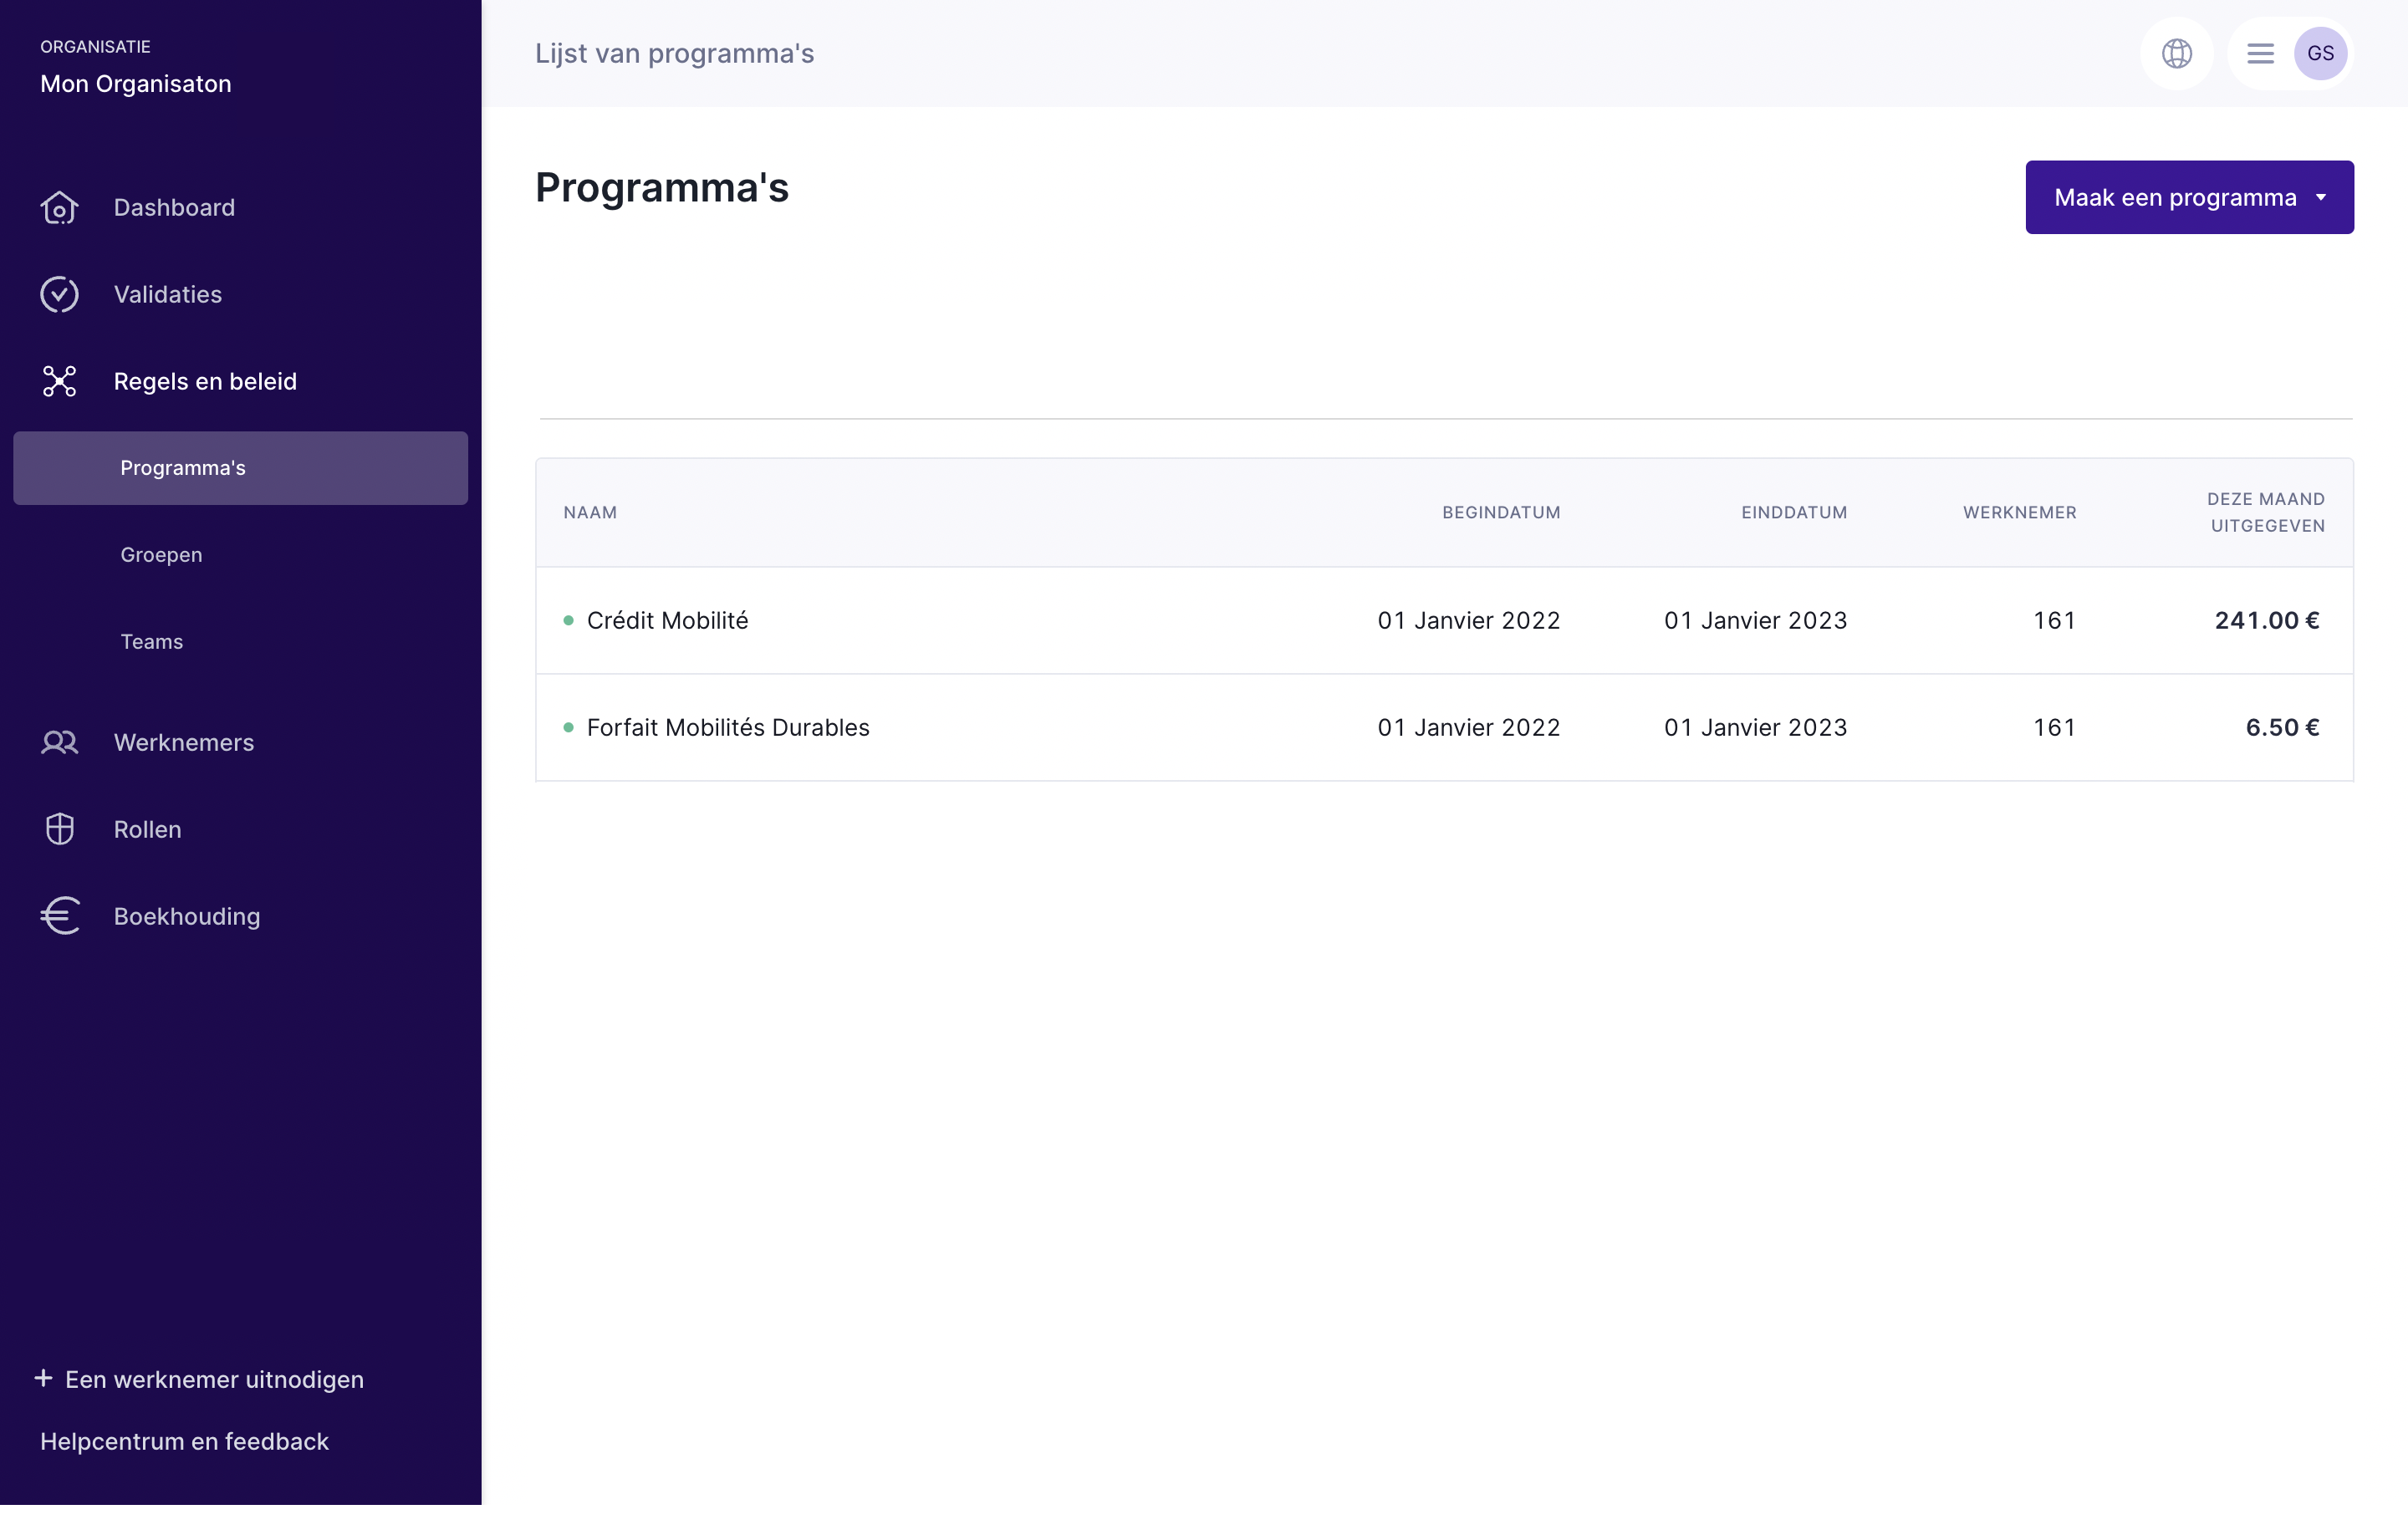
Task: Click the Boekhouding euro icon
Action: [x=59, y=916]
